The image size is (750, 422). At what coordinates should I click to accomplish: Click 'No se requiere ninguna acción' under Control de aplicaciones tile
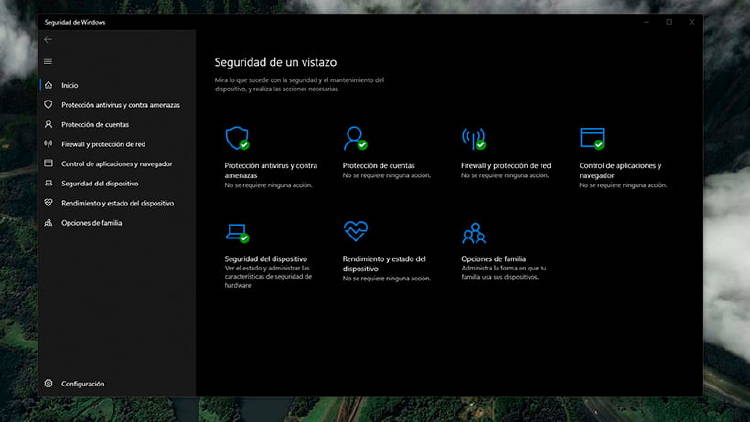click(x=623, y=185)
